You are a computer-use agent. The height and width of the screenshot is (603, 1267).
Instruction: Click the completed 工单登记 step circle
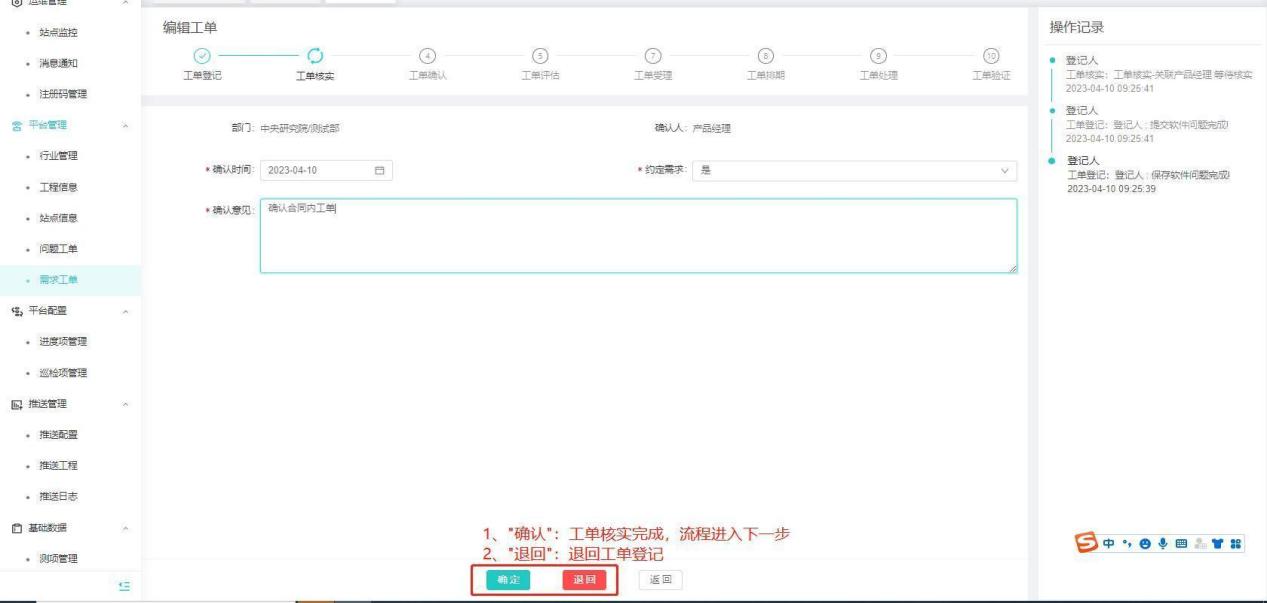[x=202, y=56]
